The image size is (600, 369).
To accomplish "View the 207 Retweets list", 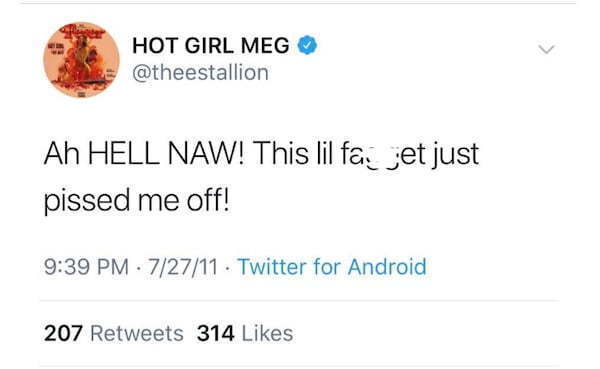I will [x=114, y=333].
